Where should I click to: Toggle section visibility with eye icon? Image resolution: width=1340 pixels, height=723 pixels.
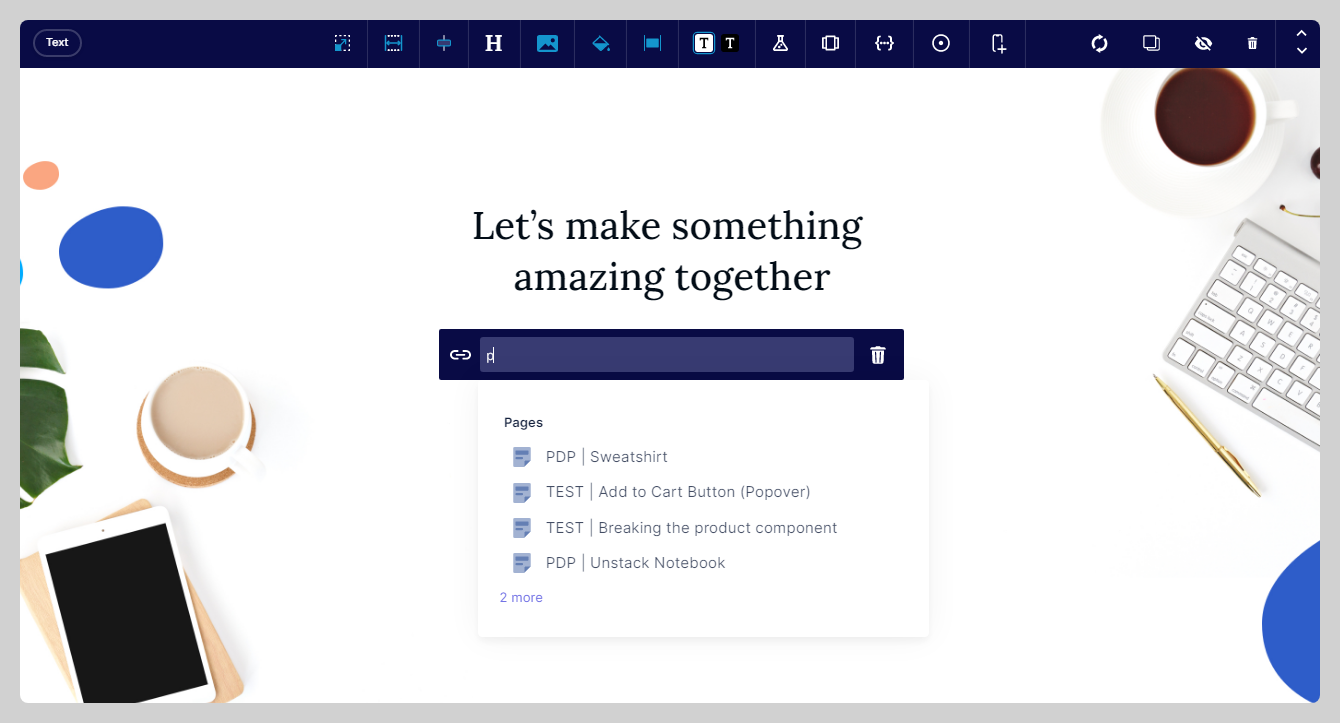(1203, 43)
